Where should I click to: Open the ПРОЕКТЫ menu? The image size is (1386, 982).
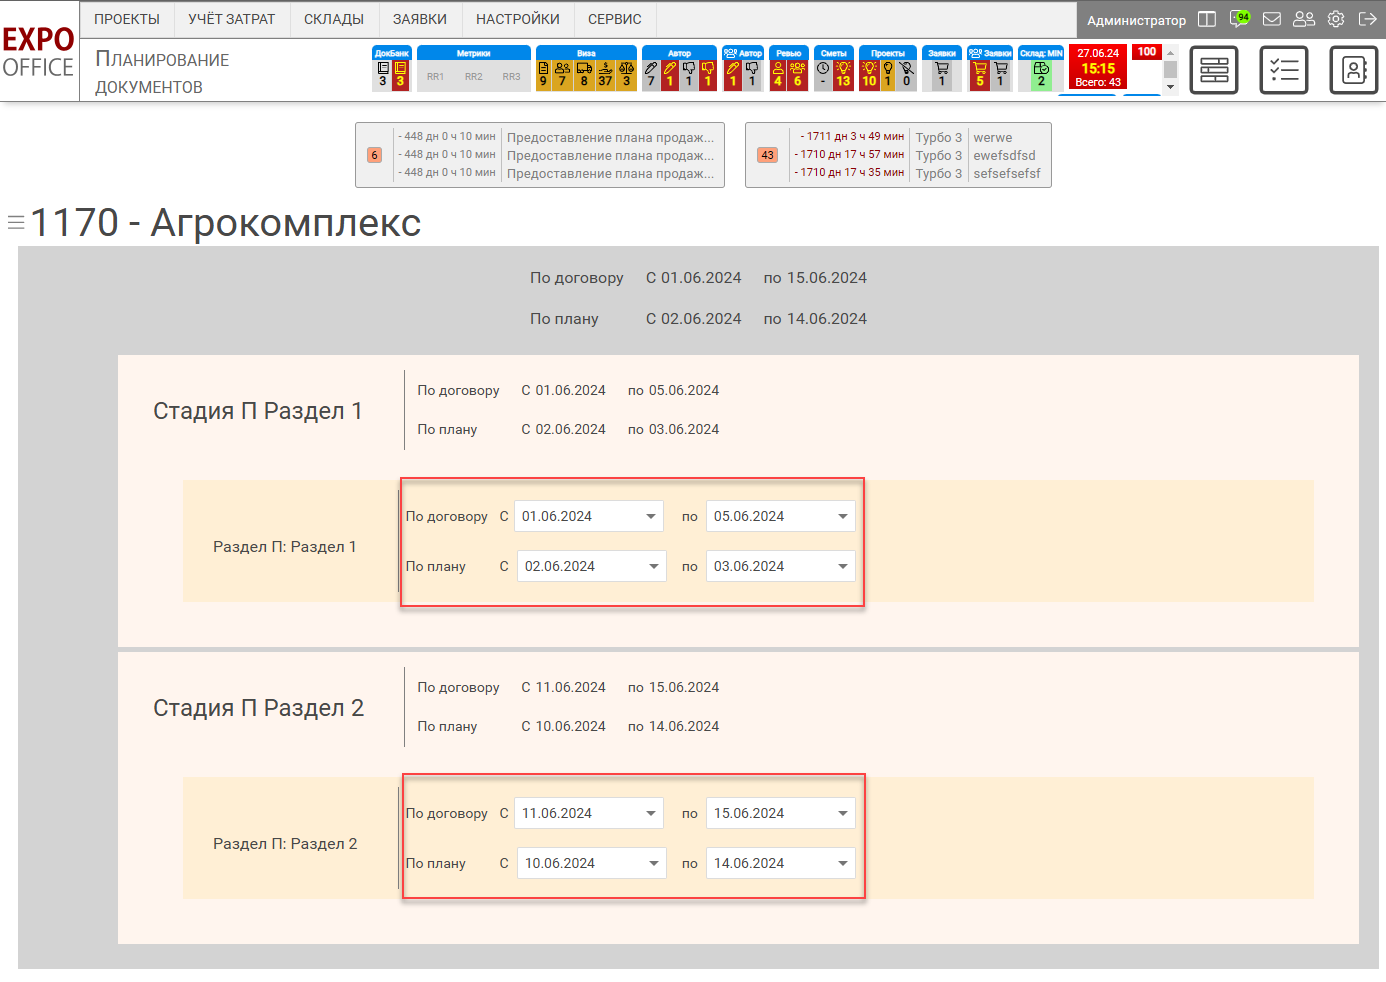(x=127, y=19)
